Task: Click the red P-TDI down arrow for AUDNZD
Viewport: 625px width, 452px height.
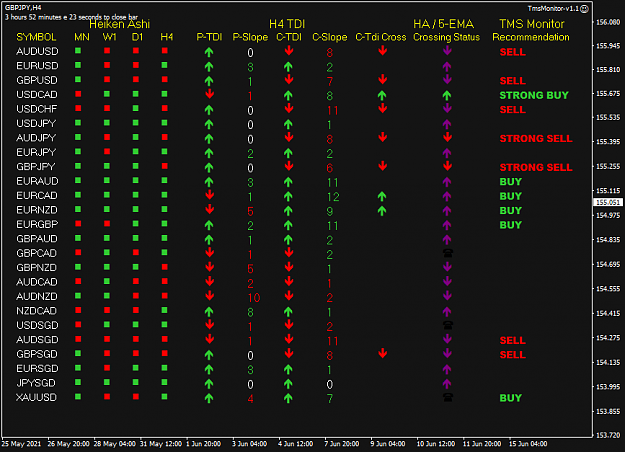Action: pyautogui.click(x=209, y=296)
